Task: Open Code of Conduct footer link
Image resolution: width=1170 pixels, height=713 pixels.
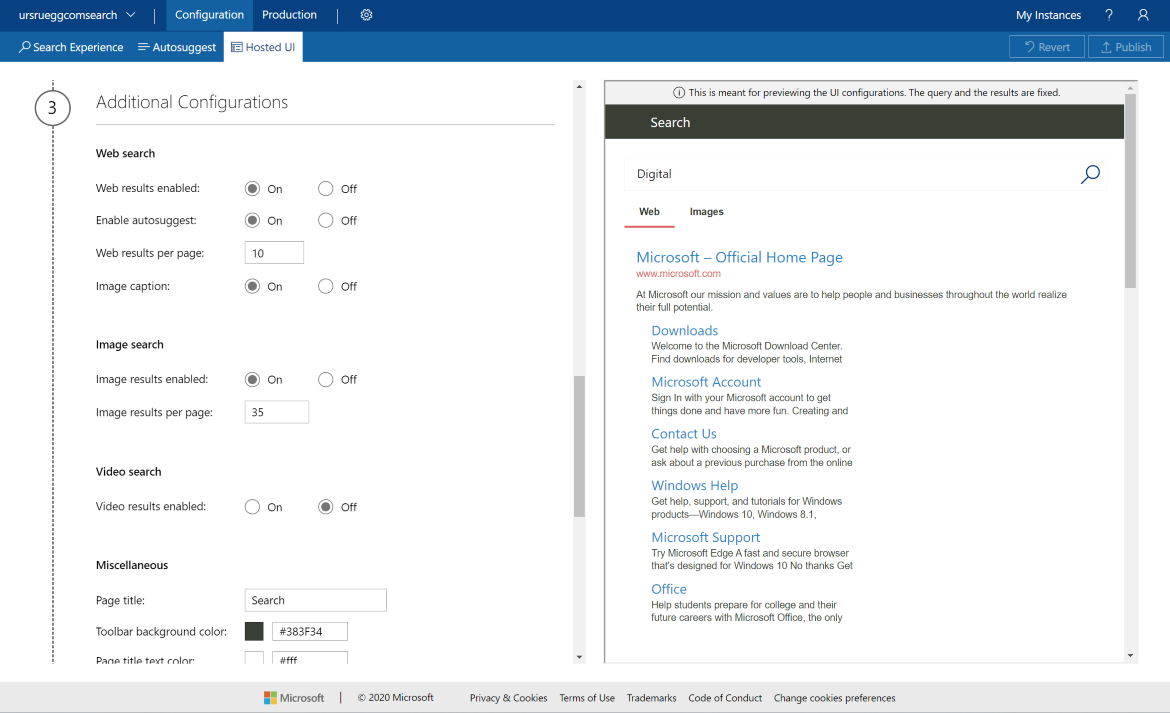Action: 725,698
